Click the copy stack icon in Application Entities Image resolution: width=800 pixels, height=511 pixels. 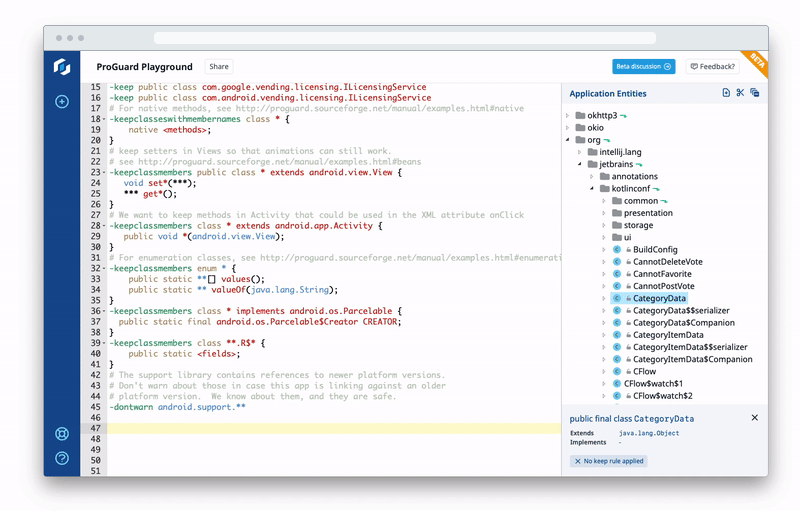coord(755,93)
